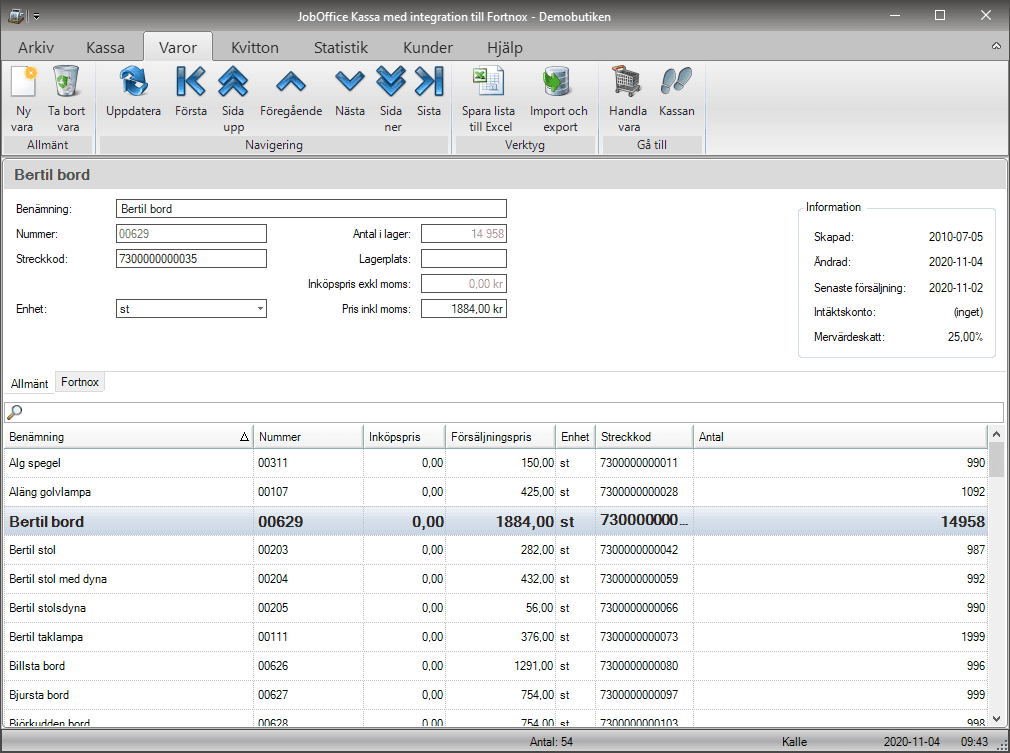Select the Bjursta bord row
The image size is (1010, 753).
coord(496,694)
